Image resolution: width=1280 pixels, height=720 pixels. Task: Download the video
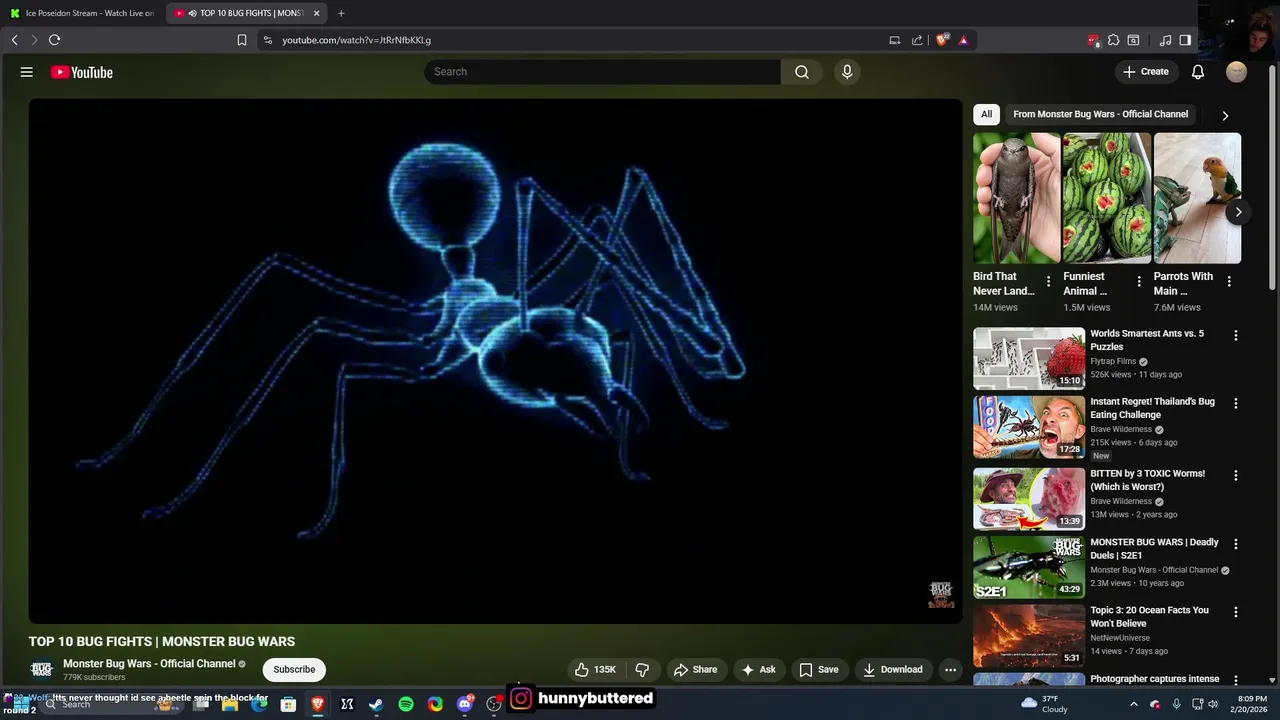pos(893,670)
